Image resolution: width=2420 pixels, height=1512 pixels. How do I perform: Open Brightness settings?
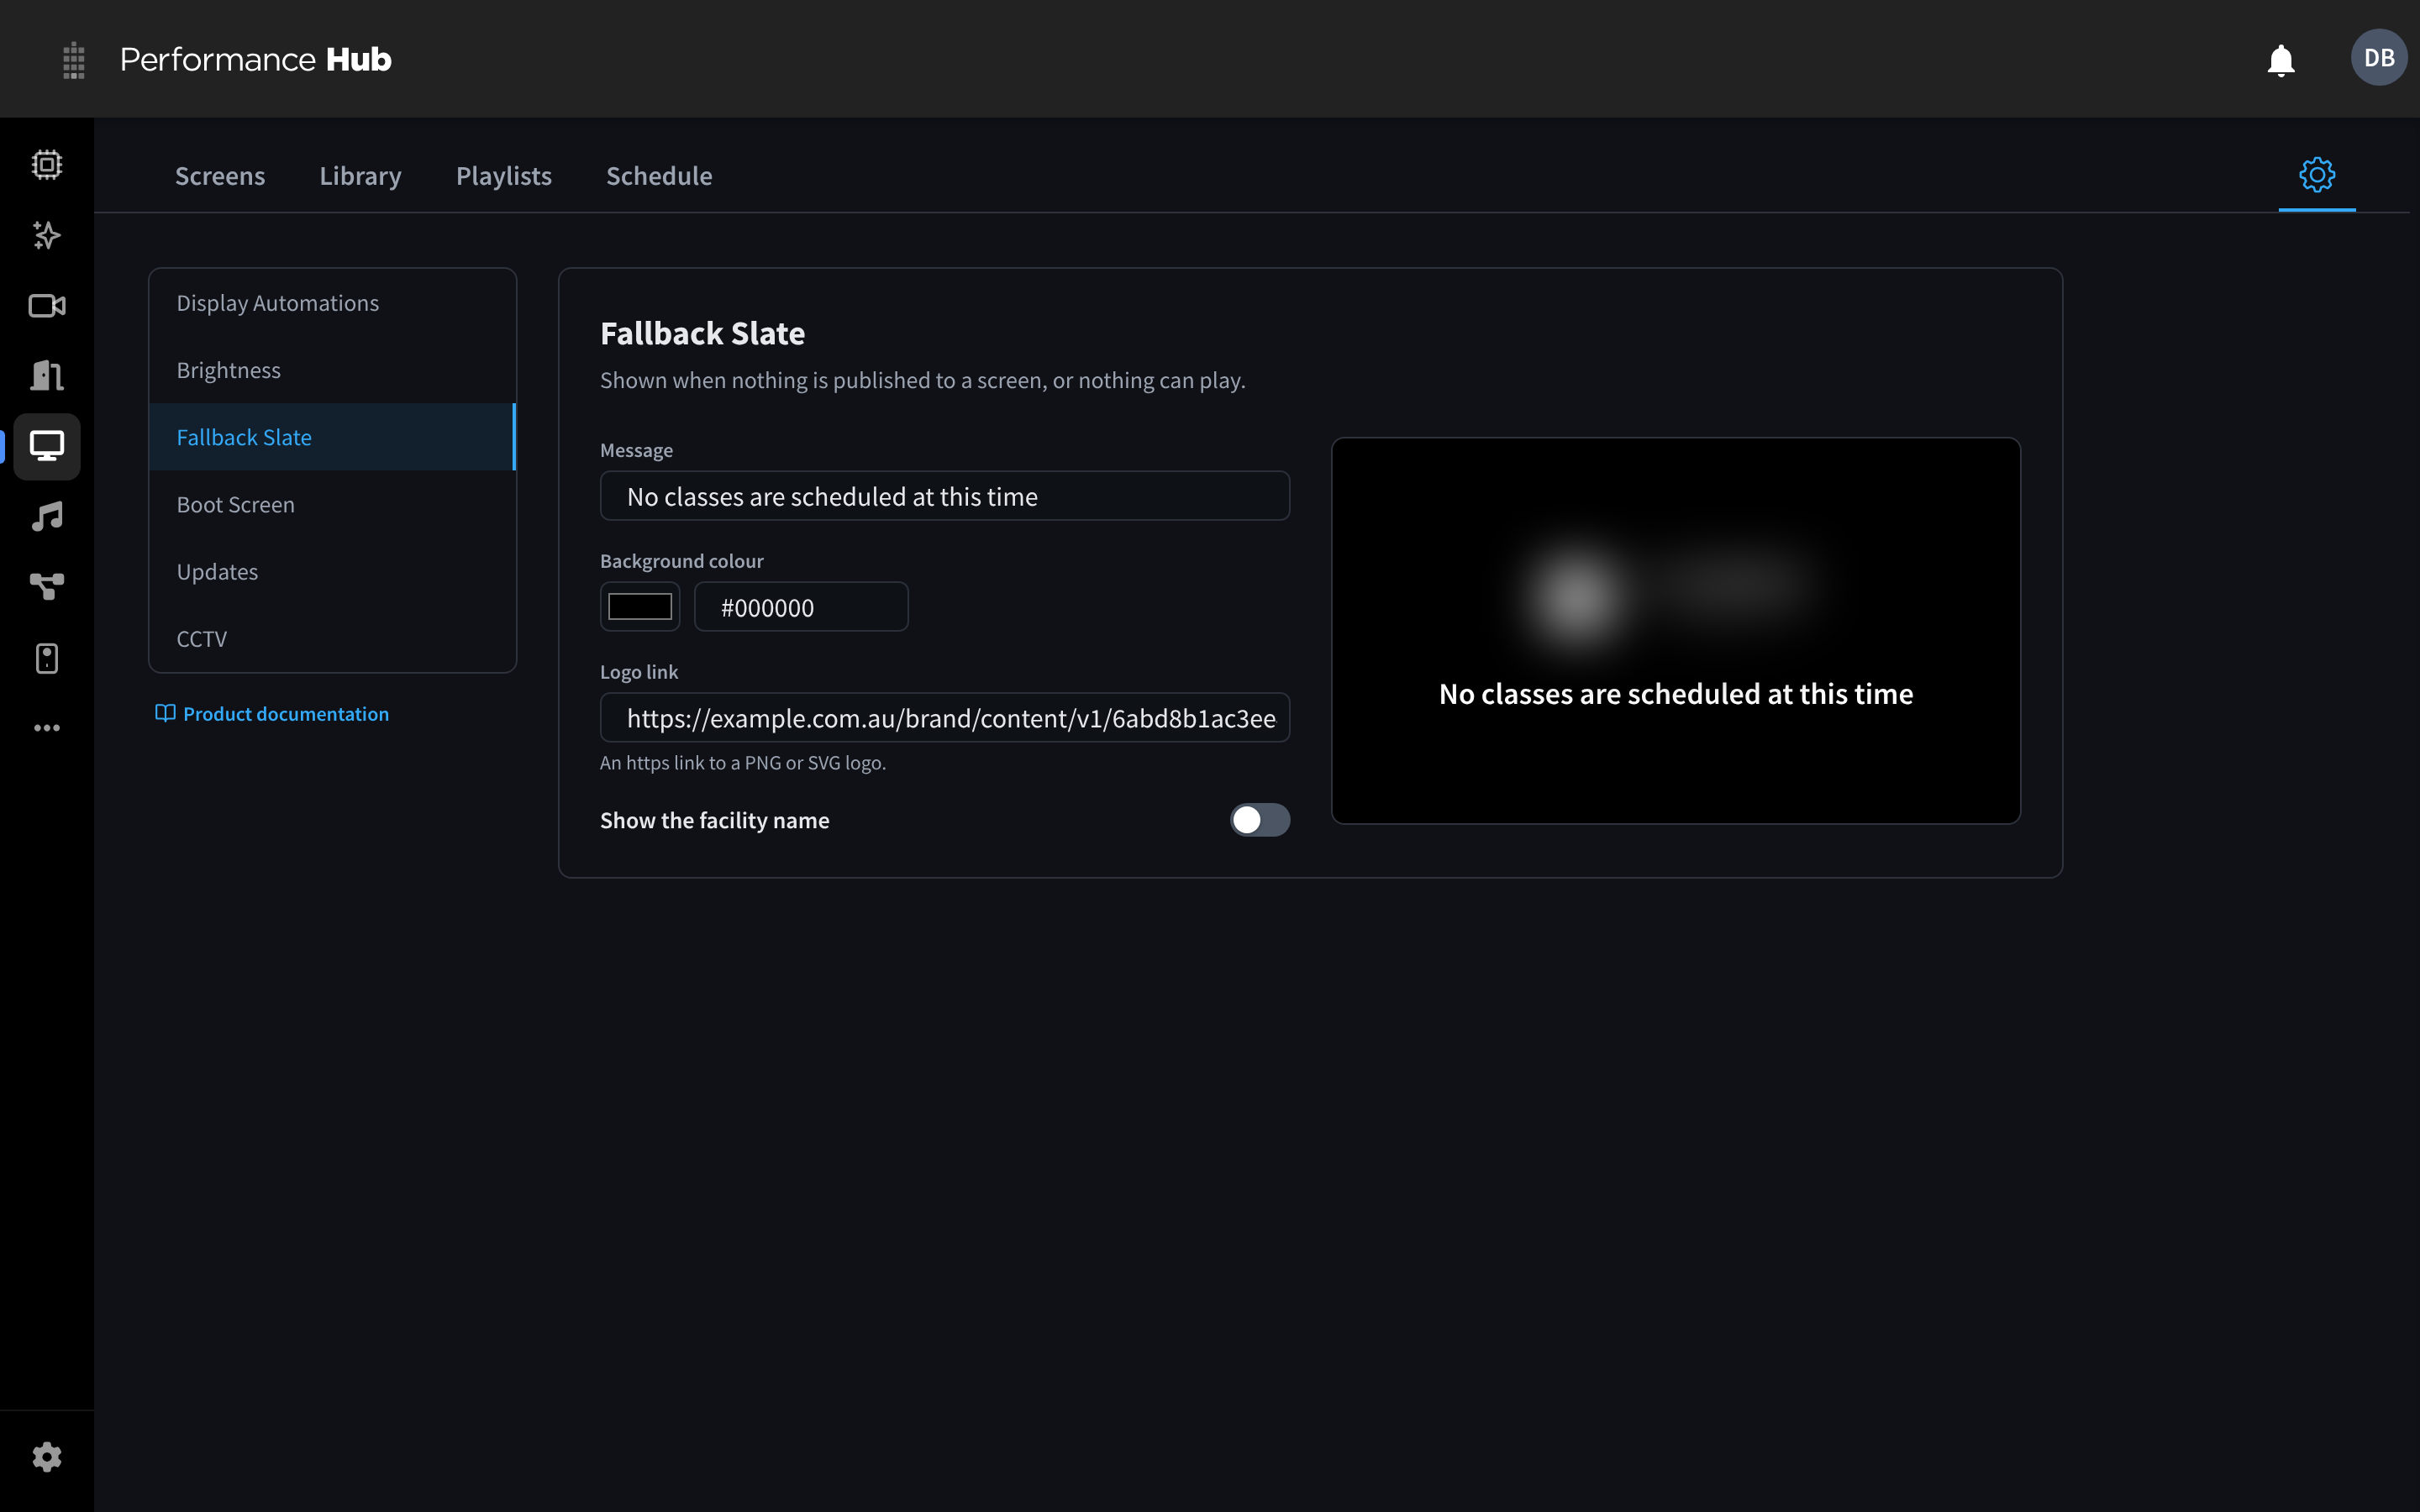pos(332,370)
